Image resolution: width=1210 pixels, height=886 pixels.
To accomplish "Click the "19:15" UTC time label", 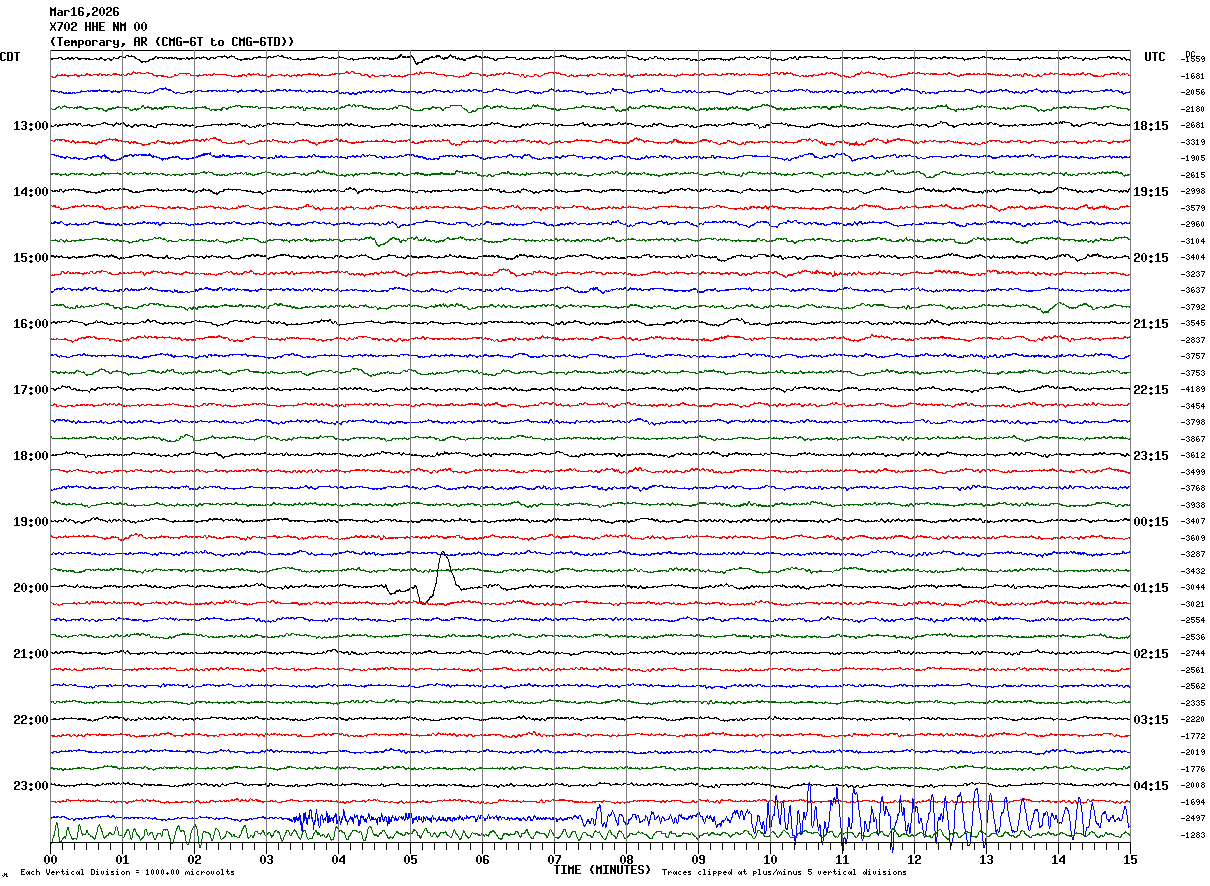I will [1151, 192].
